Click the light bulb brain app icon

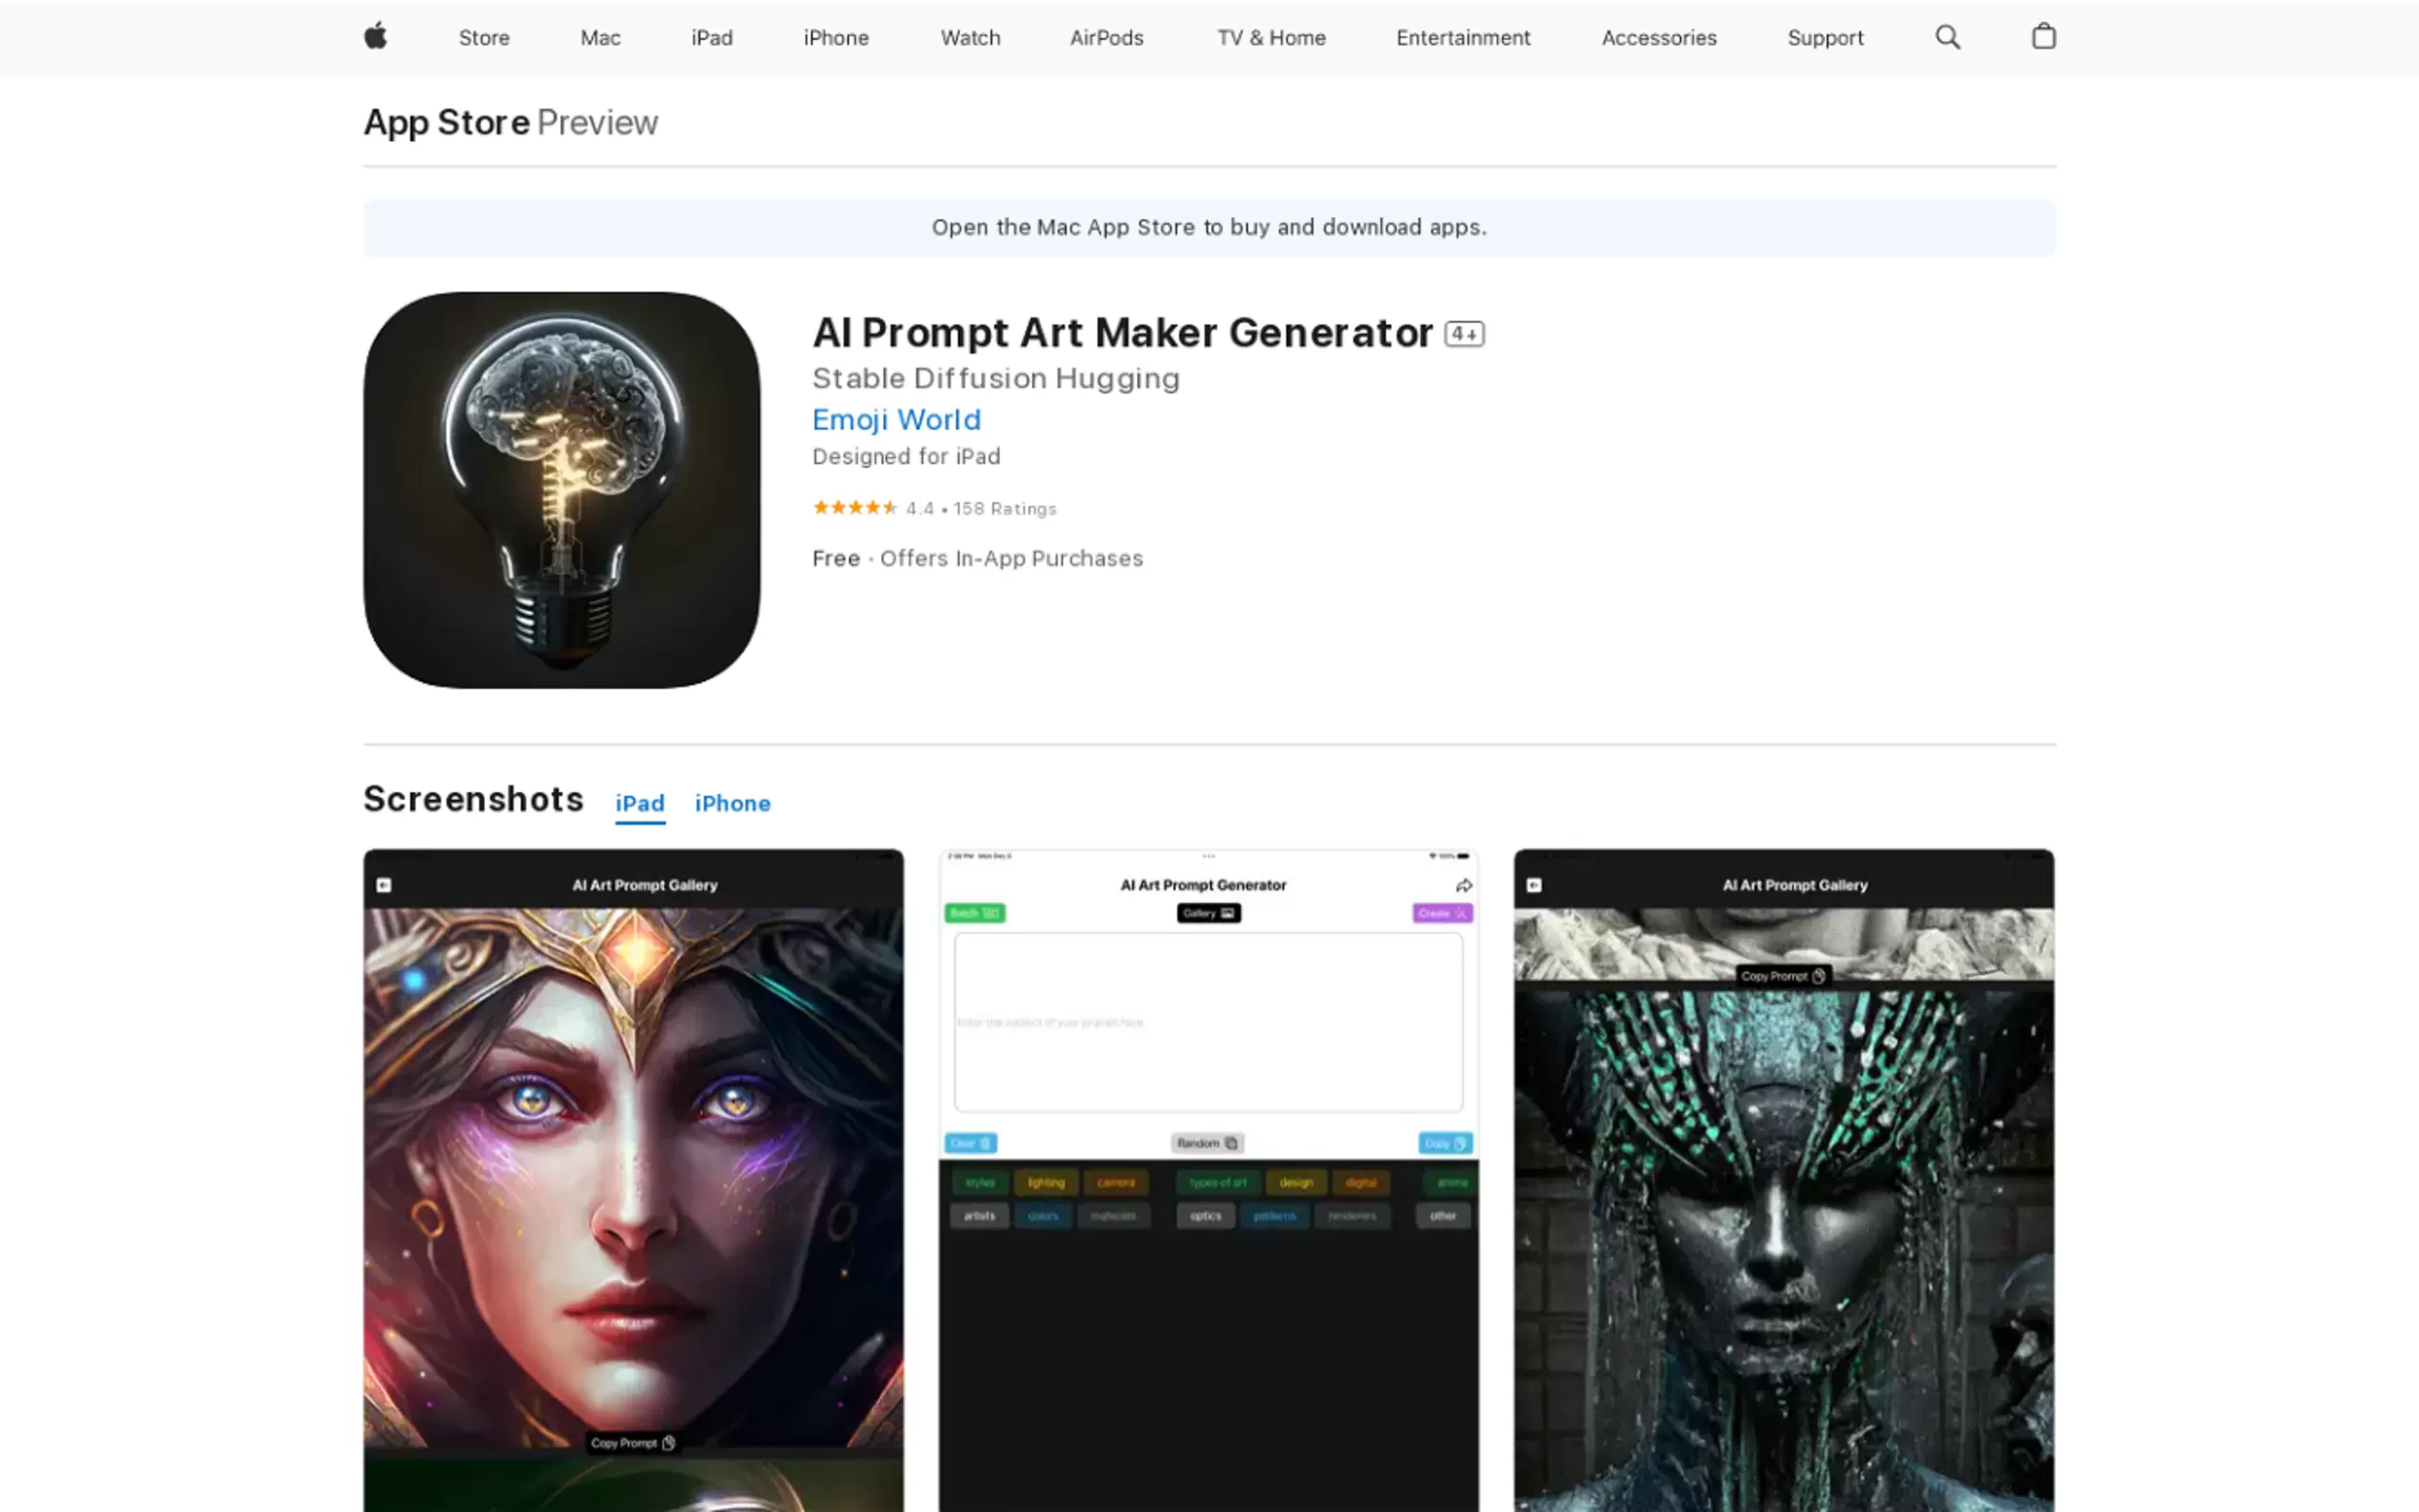point(561,489)
